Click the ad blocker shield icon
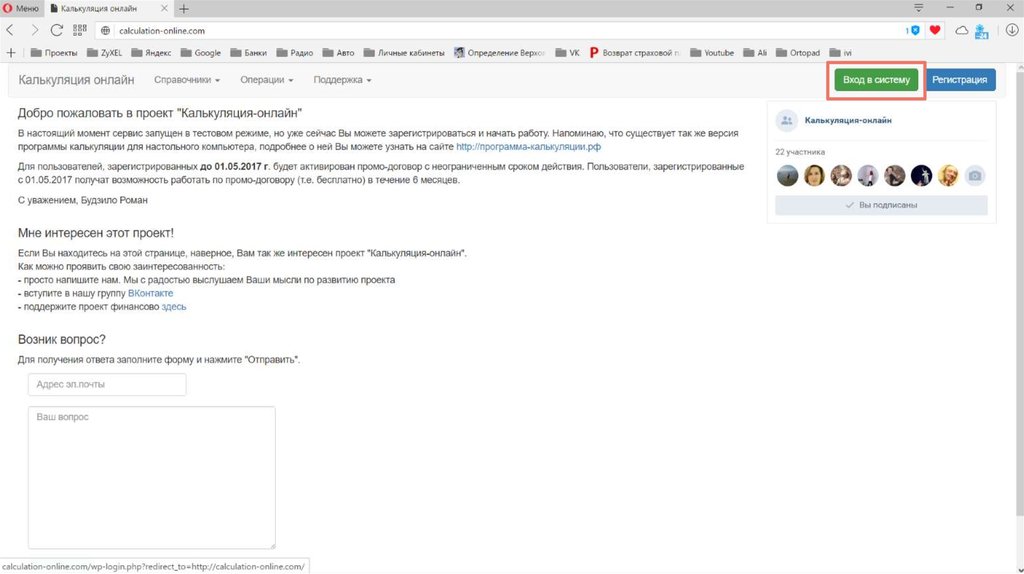This screenshot has height=574, width=1024. [x=913, y=30]
